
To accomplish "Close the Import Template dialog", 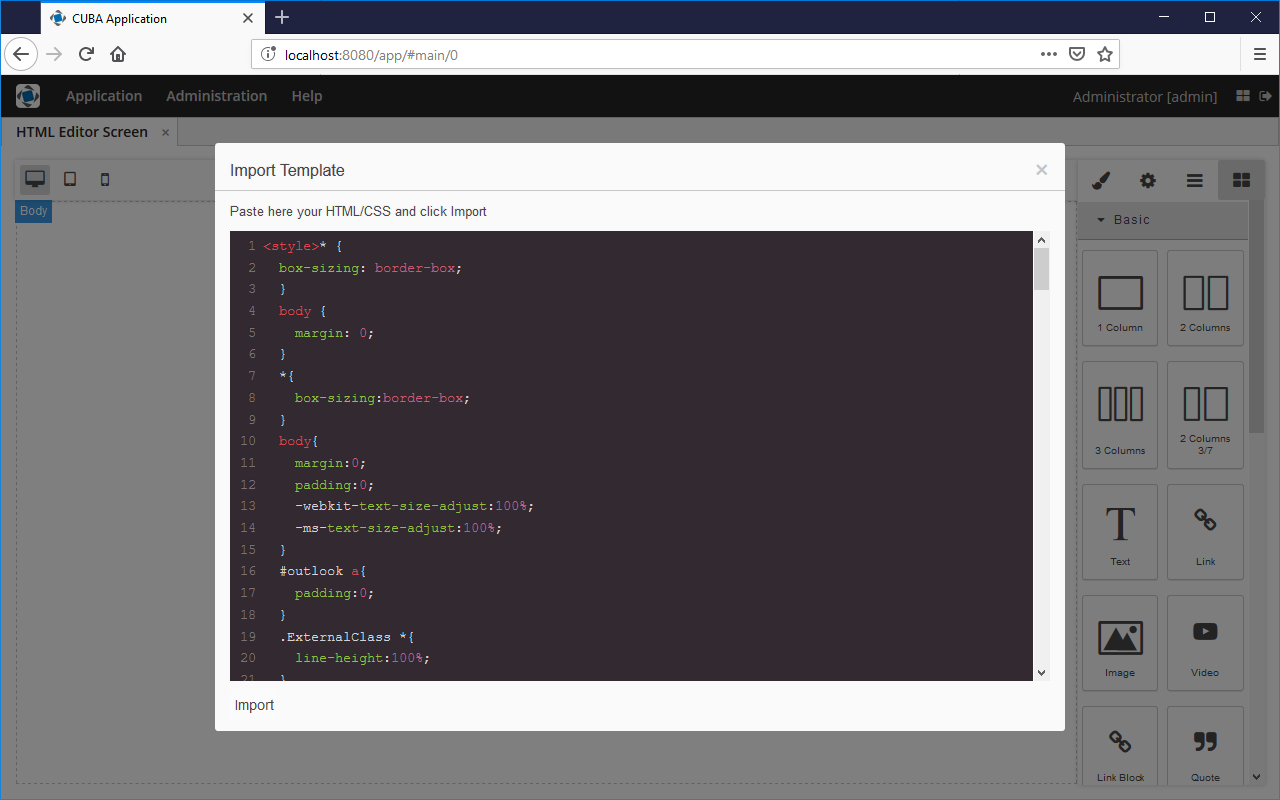I will (1041, 170).
